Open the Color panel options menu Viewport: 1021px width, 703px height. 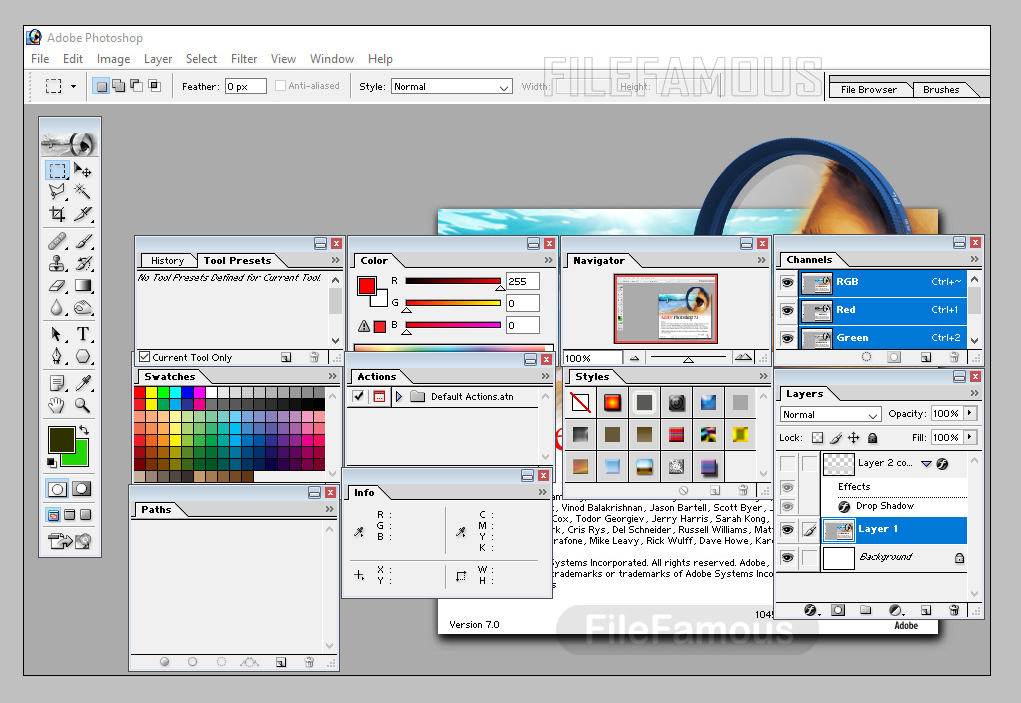[548, 260]
